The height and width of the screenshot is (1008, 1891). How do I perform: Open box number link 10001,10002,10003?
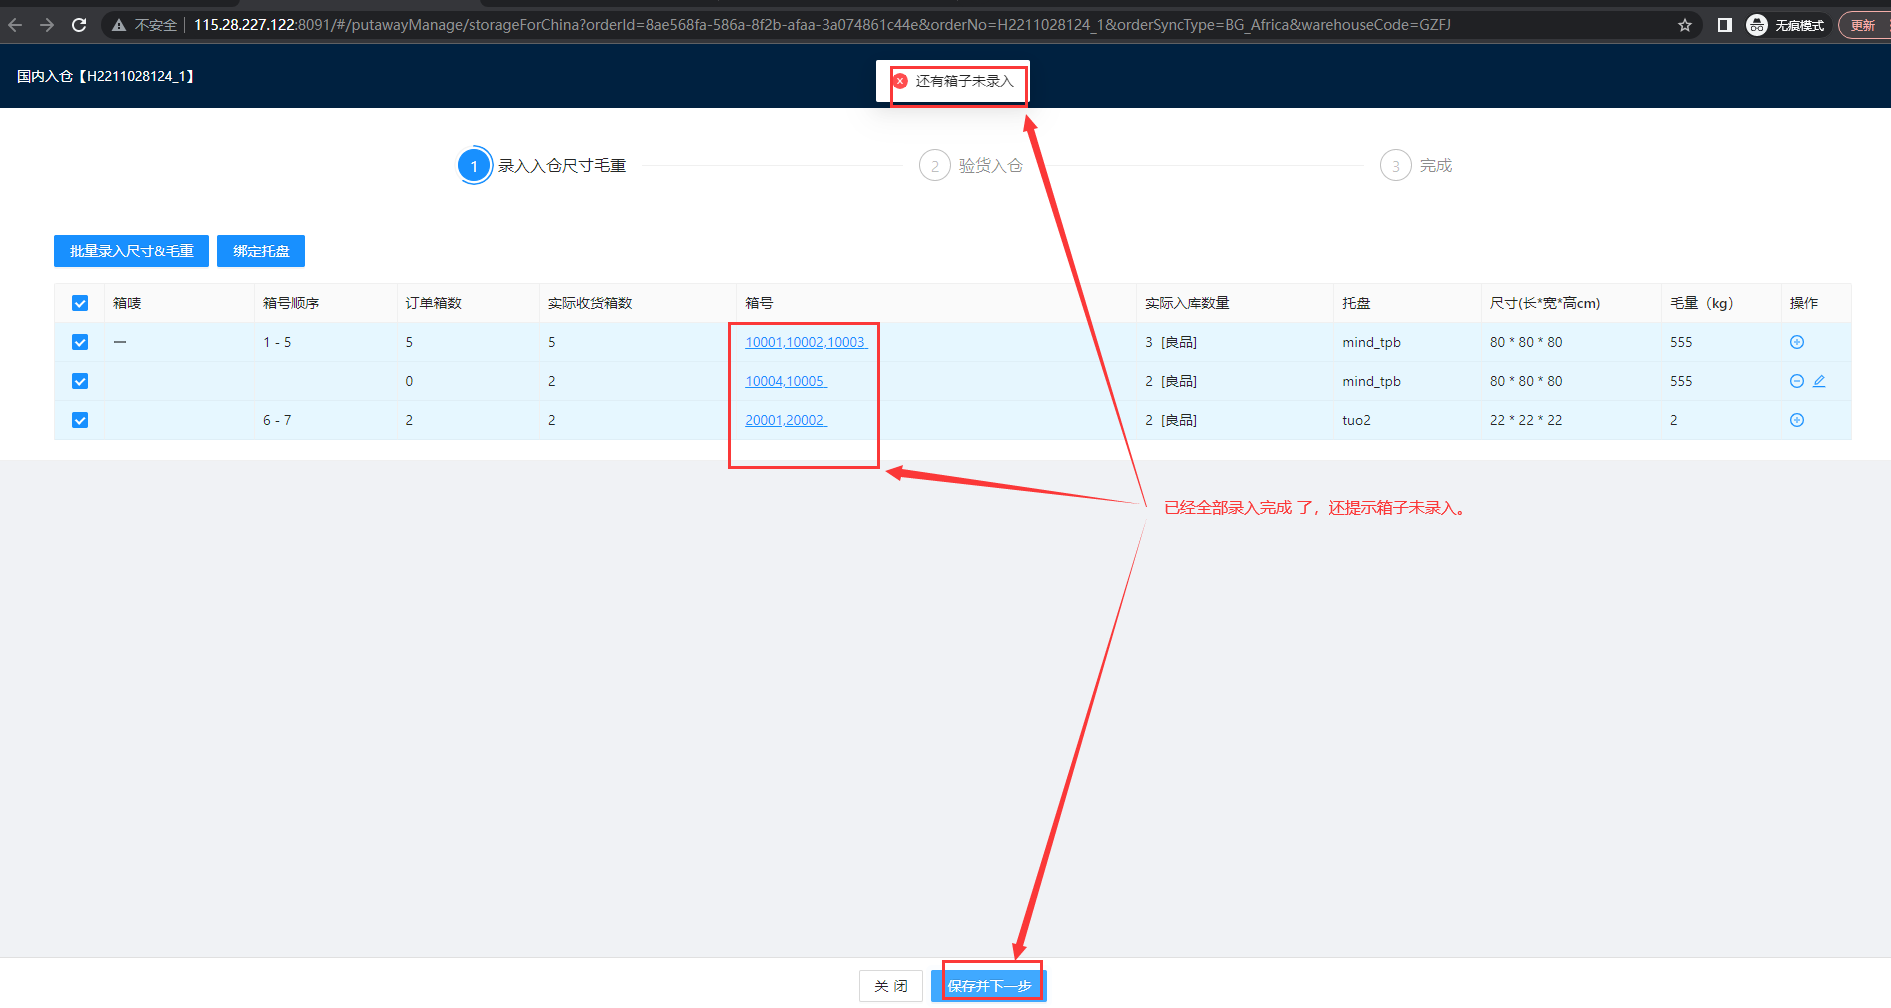pos(805,342)
